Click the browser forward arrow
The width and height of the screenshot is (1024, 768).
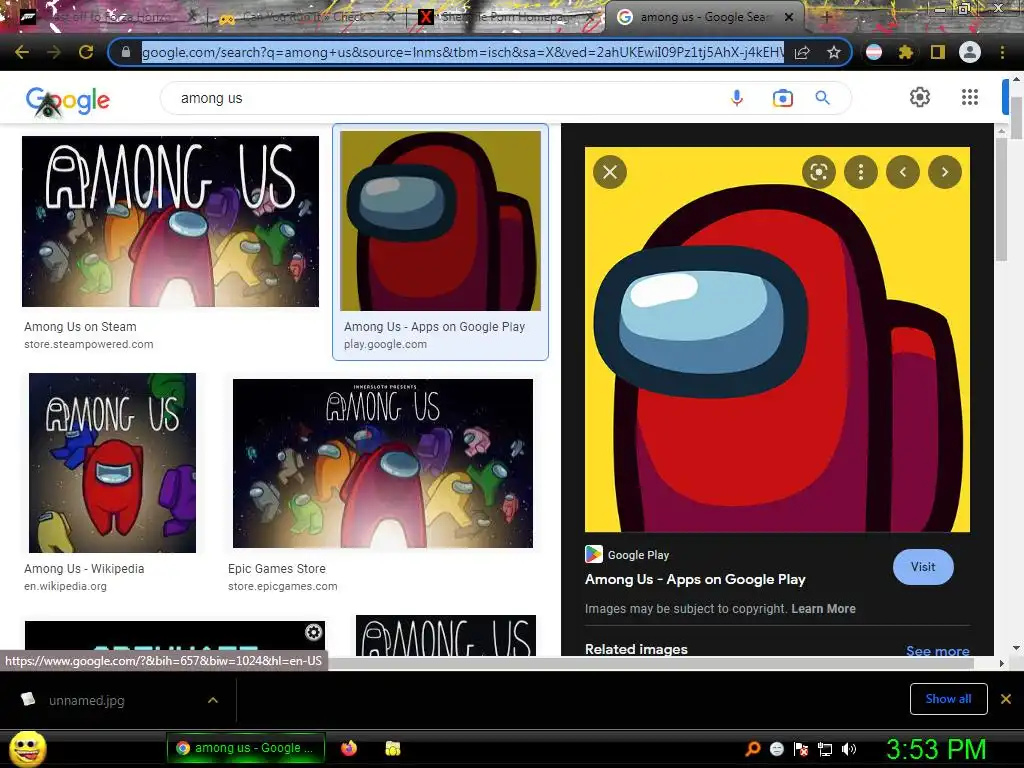[x=54, y=52]
